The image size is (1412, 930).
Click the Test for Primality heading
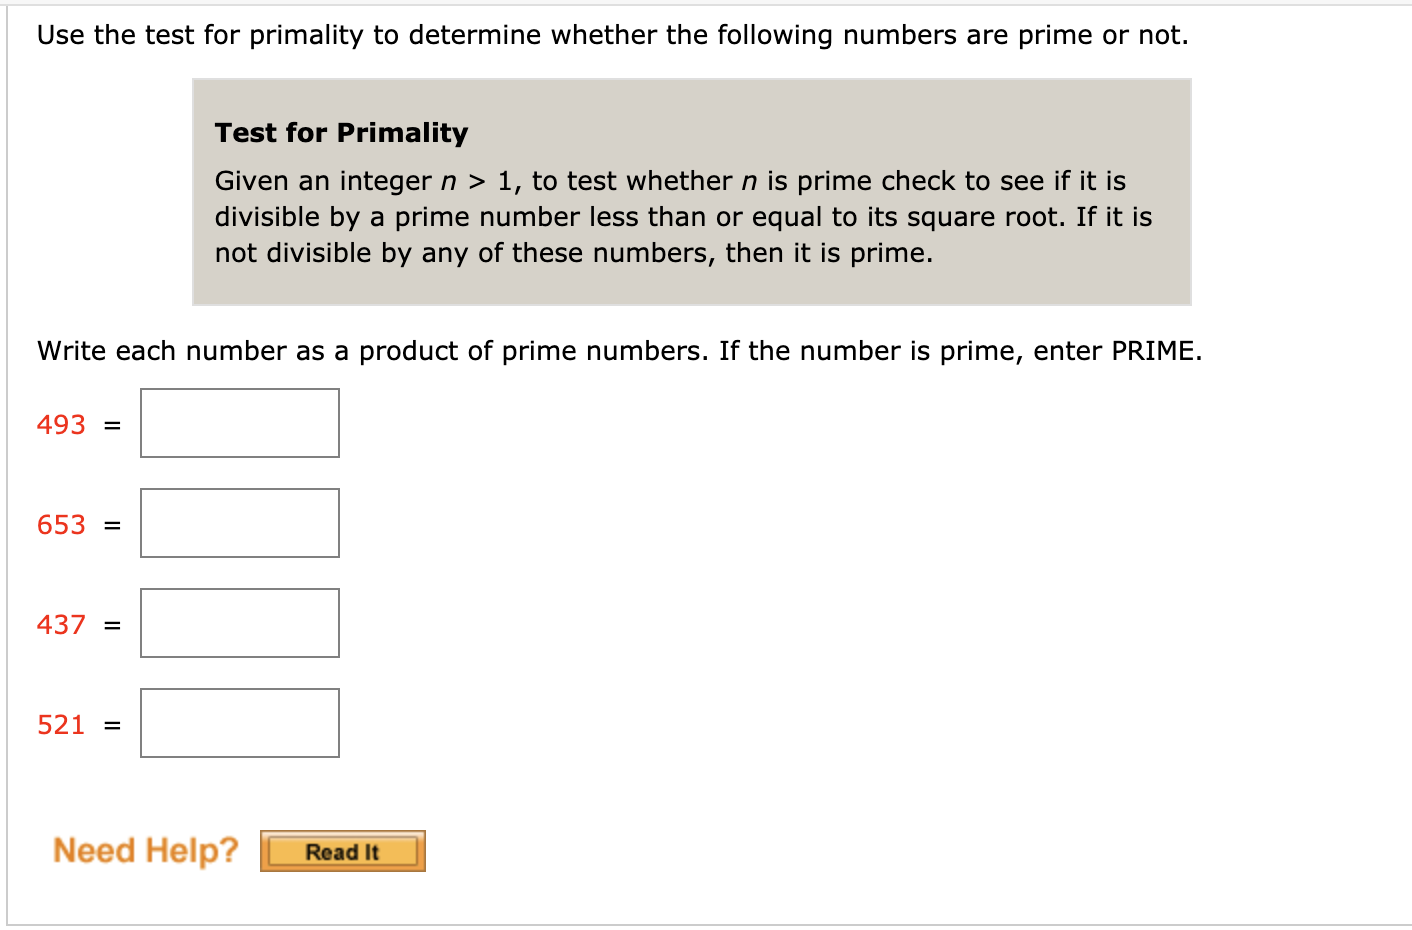pos(341,132)
